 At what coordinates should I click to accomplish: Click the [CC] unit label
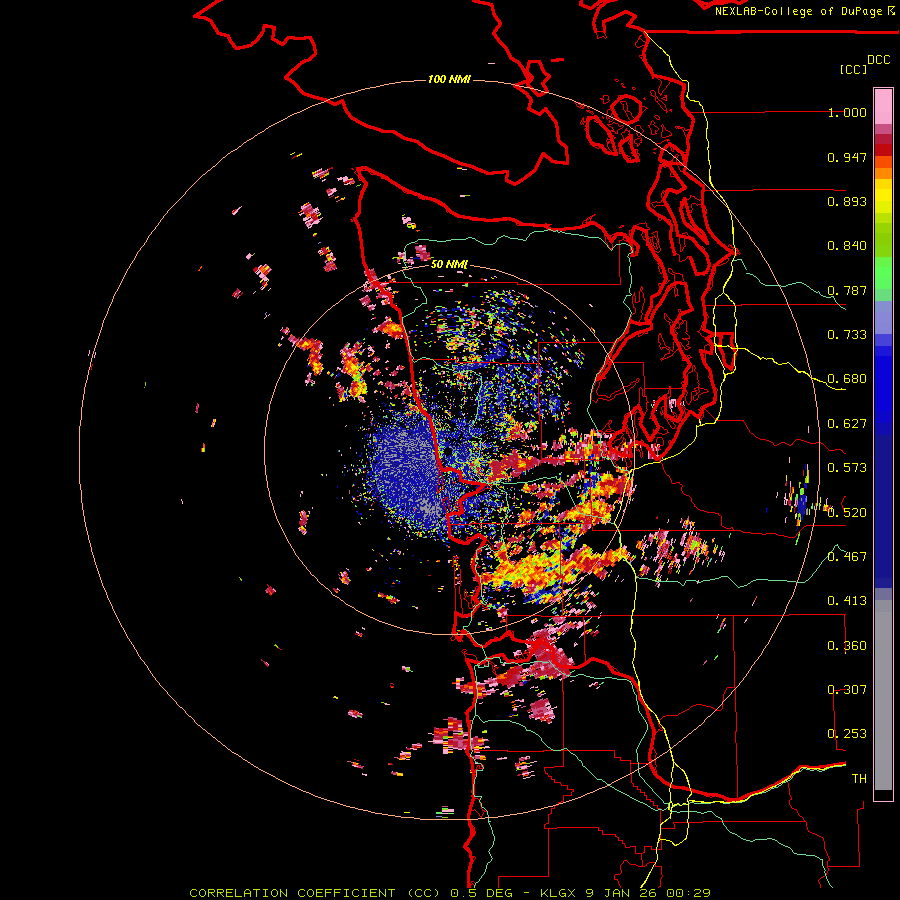pos(853,69)
